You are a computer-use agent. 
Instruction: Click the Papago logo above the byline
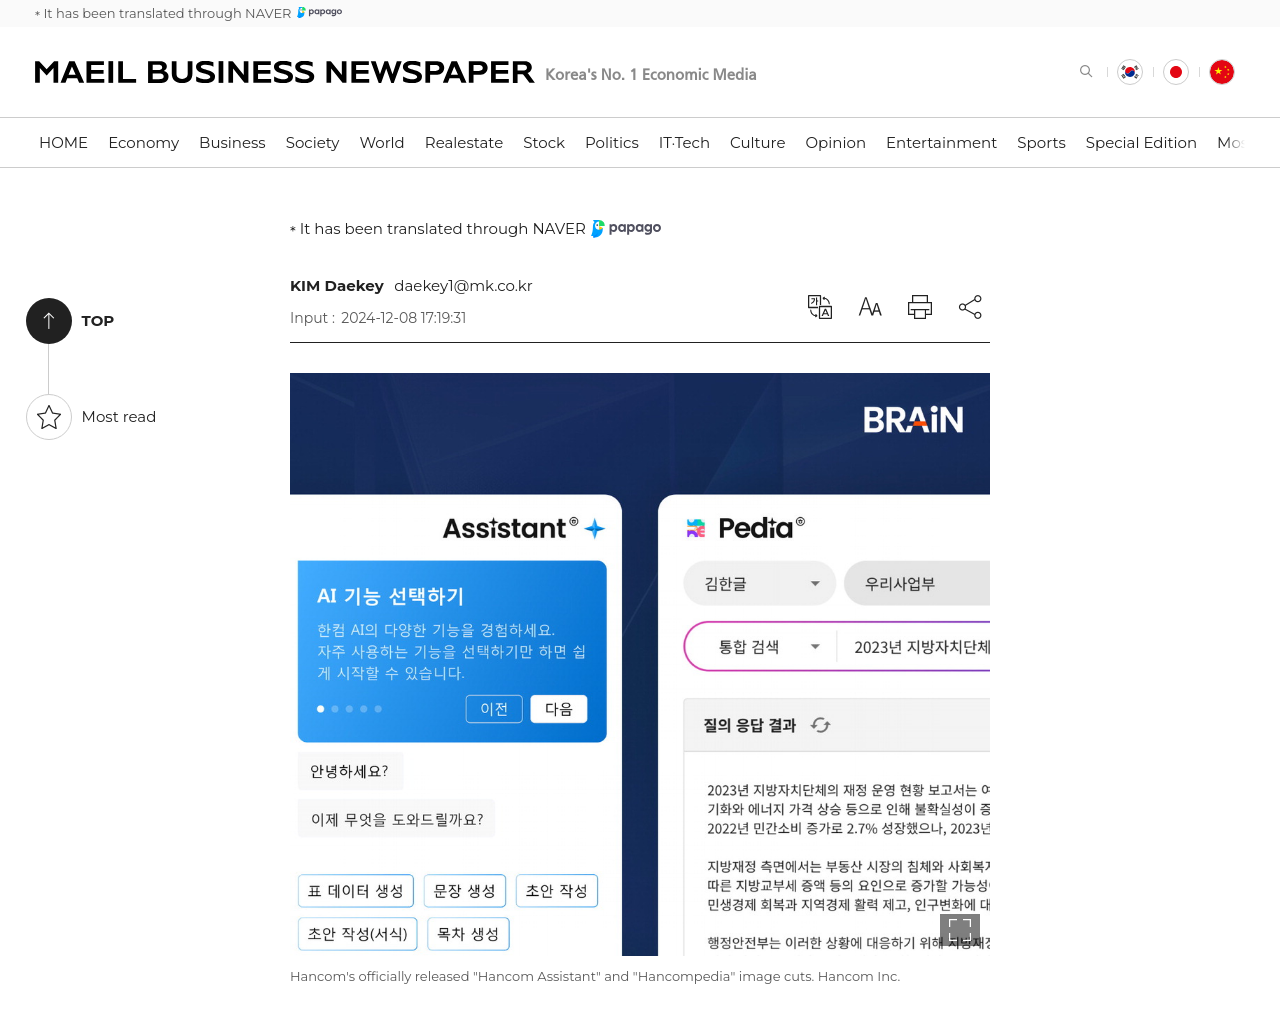(627, 228)
